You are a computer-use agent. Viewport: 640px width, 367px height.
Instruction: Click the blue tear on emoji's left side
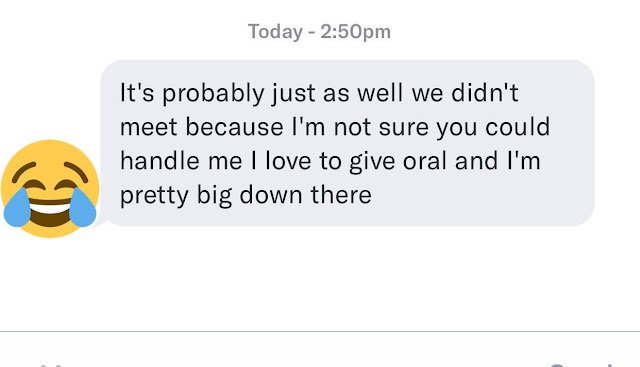17,207
